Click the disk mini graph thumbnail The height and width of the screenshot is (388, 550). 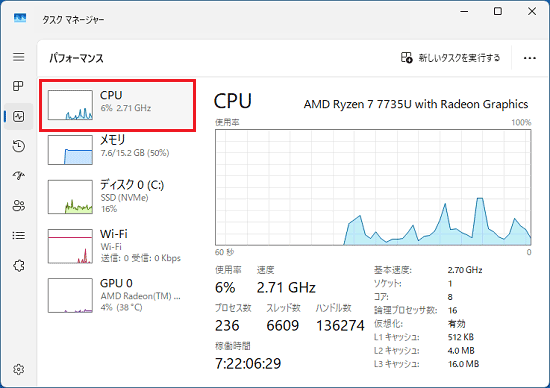coord(70,197)
